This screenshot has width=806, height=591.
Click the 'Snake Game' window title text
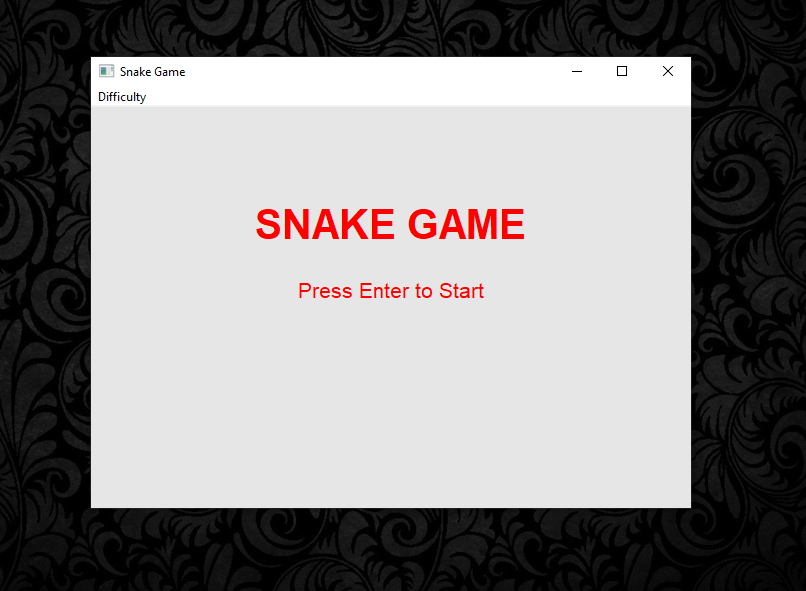152,72
